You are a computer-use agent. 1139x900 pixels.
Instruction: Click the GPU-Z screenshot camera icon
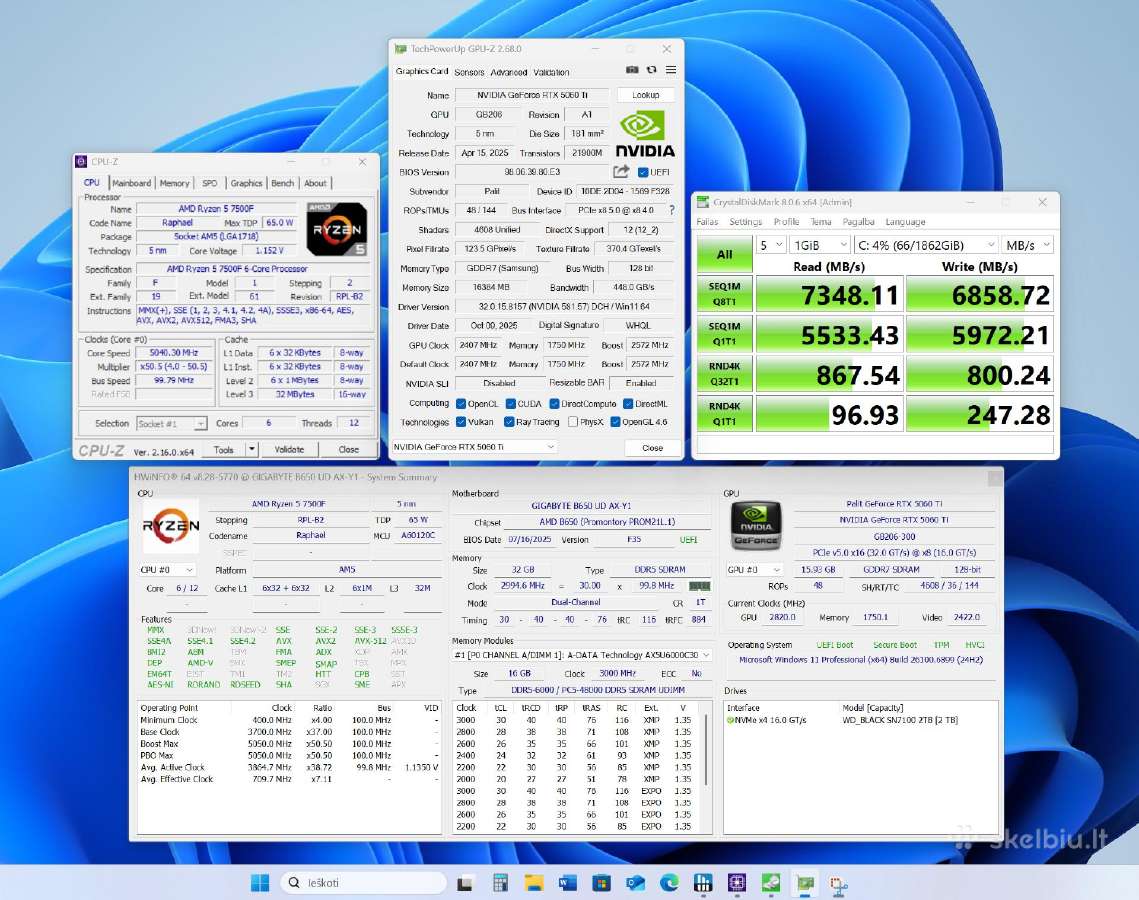[x=632, y=70]
